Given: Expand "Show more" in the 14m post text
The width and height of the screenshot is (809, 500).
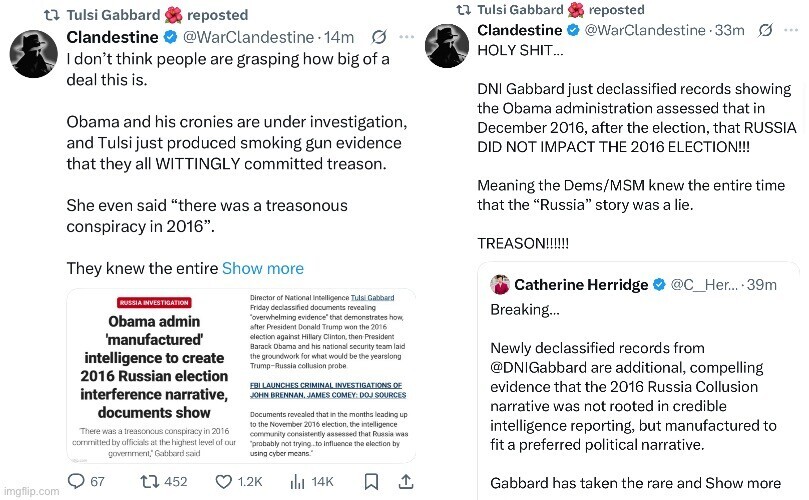Looking at the screenshot, I should 263,268.
